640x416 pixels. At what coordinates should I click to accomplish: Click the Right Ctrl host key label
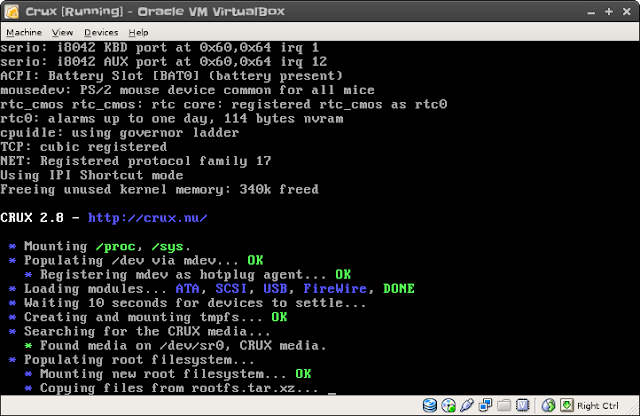598,406
